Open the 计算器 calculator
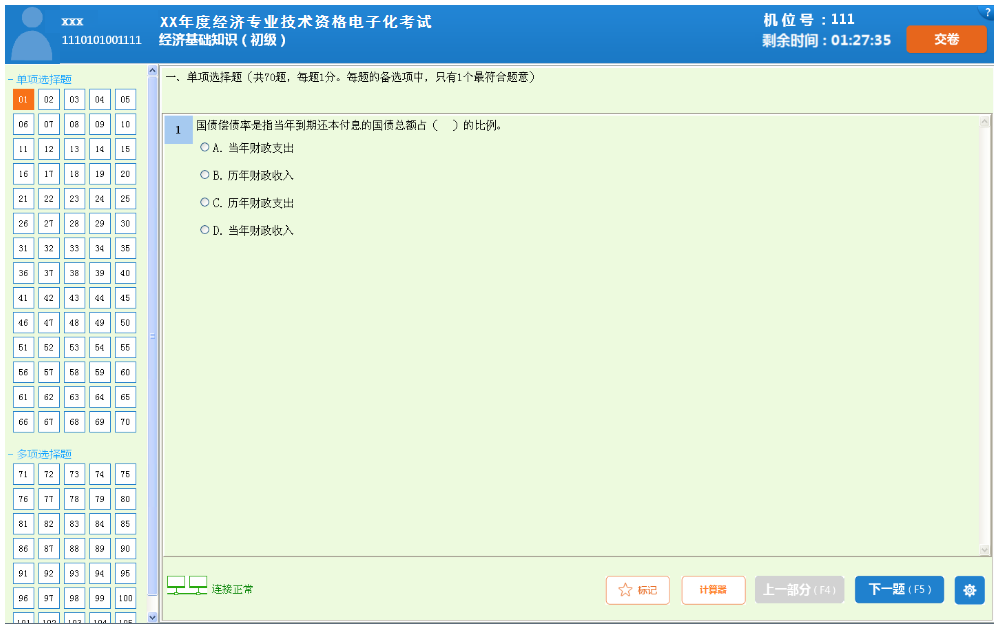The width and height of the screenshot is (1001, 627). coord(713,590)
